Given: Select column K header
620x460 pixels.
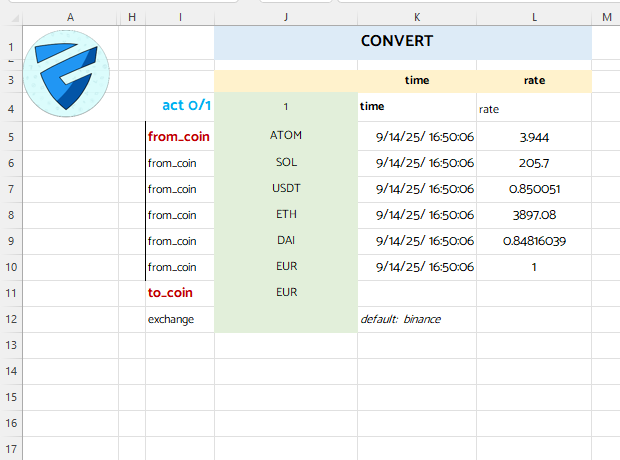Looking at the screenshot, I should (416, 16).
